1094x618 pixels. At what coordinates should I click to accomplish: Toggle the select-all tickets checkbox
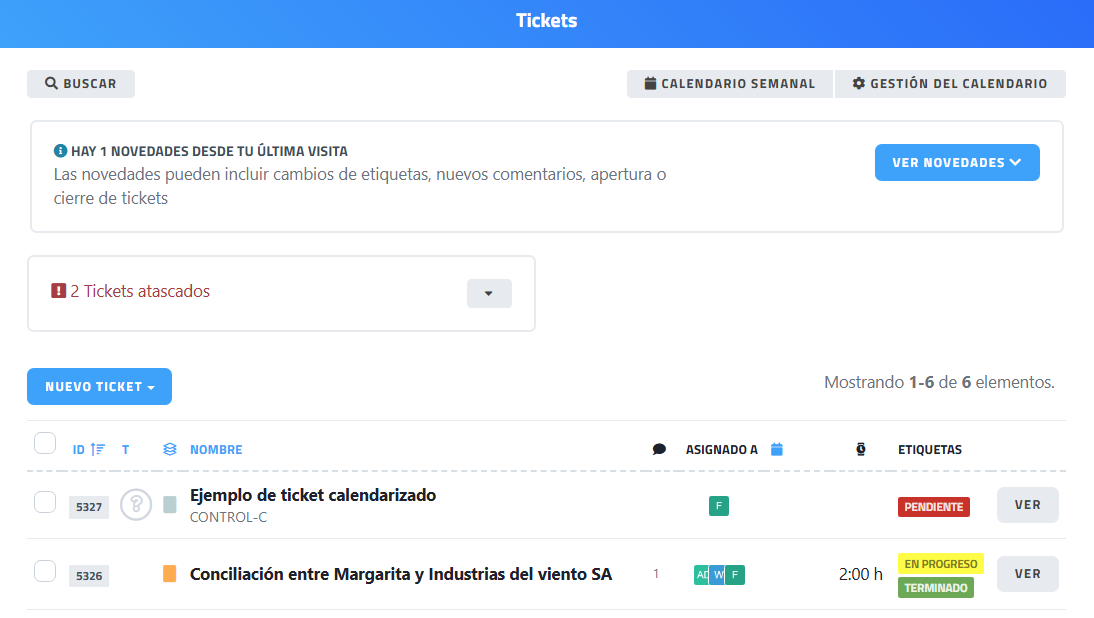(45, 443)
